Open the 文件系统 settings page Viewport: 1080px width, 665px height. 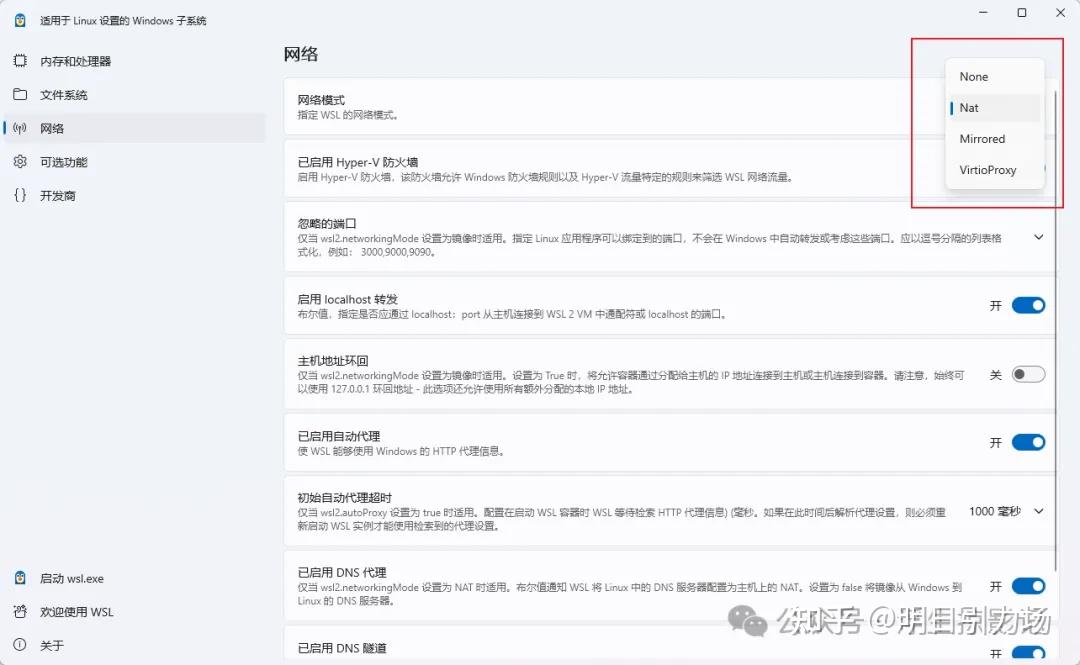(x=134, y=94)
